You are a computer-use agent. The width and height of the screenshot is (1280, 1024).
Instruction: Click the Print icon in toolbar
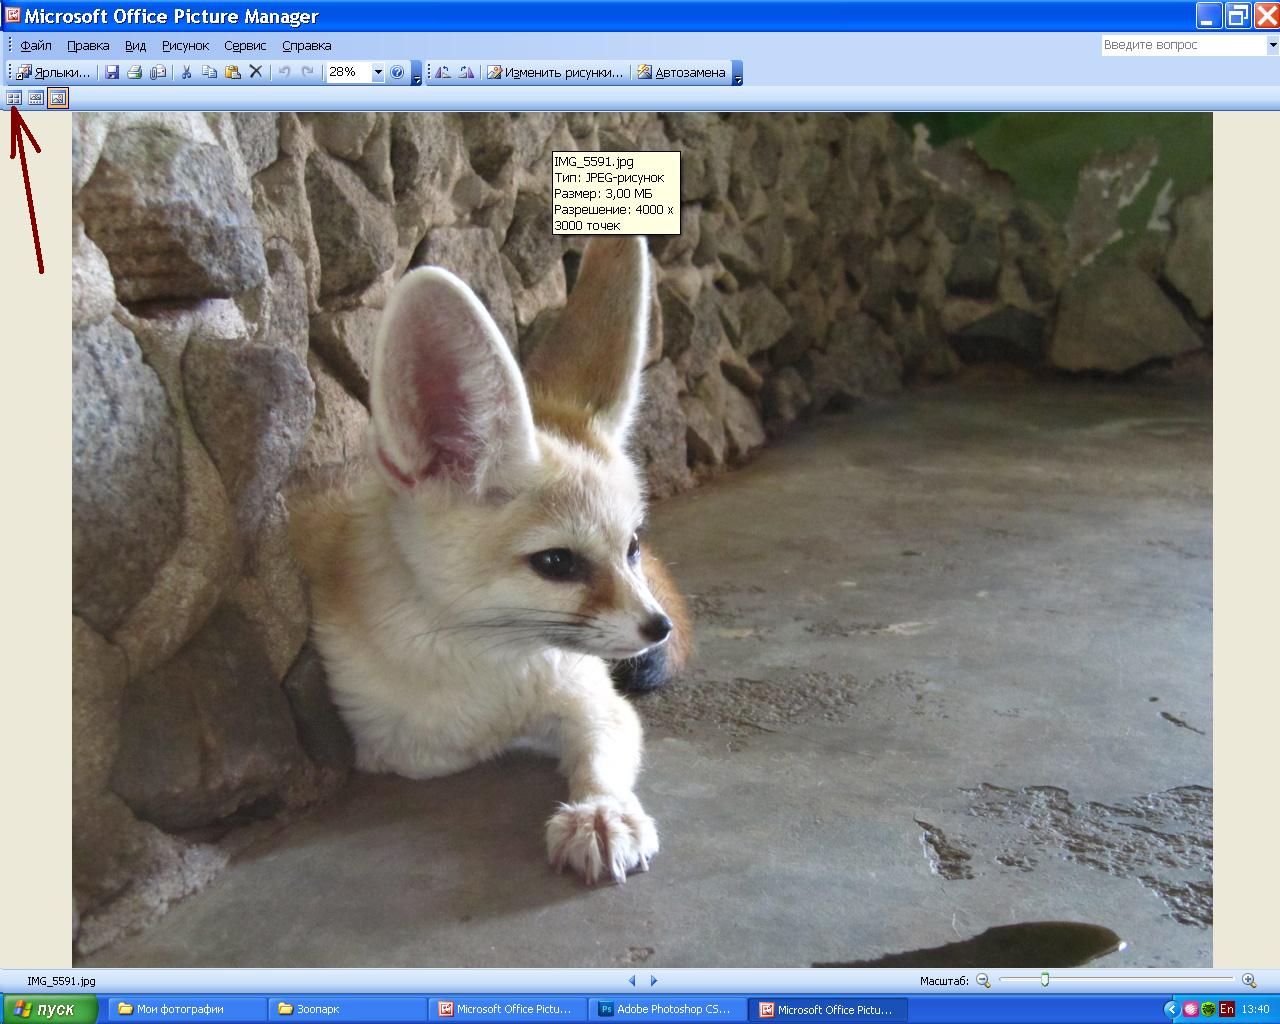[135, 72]
